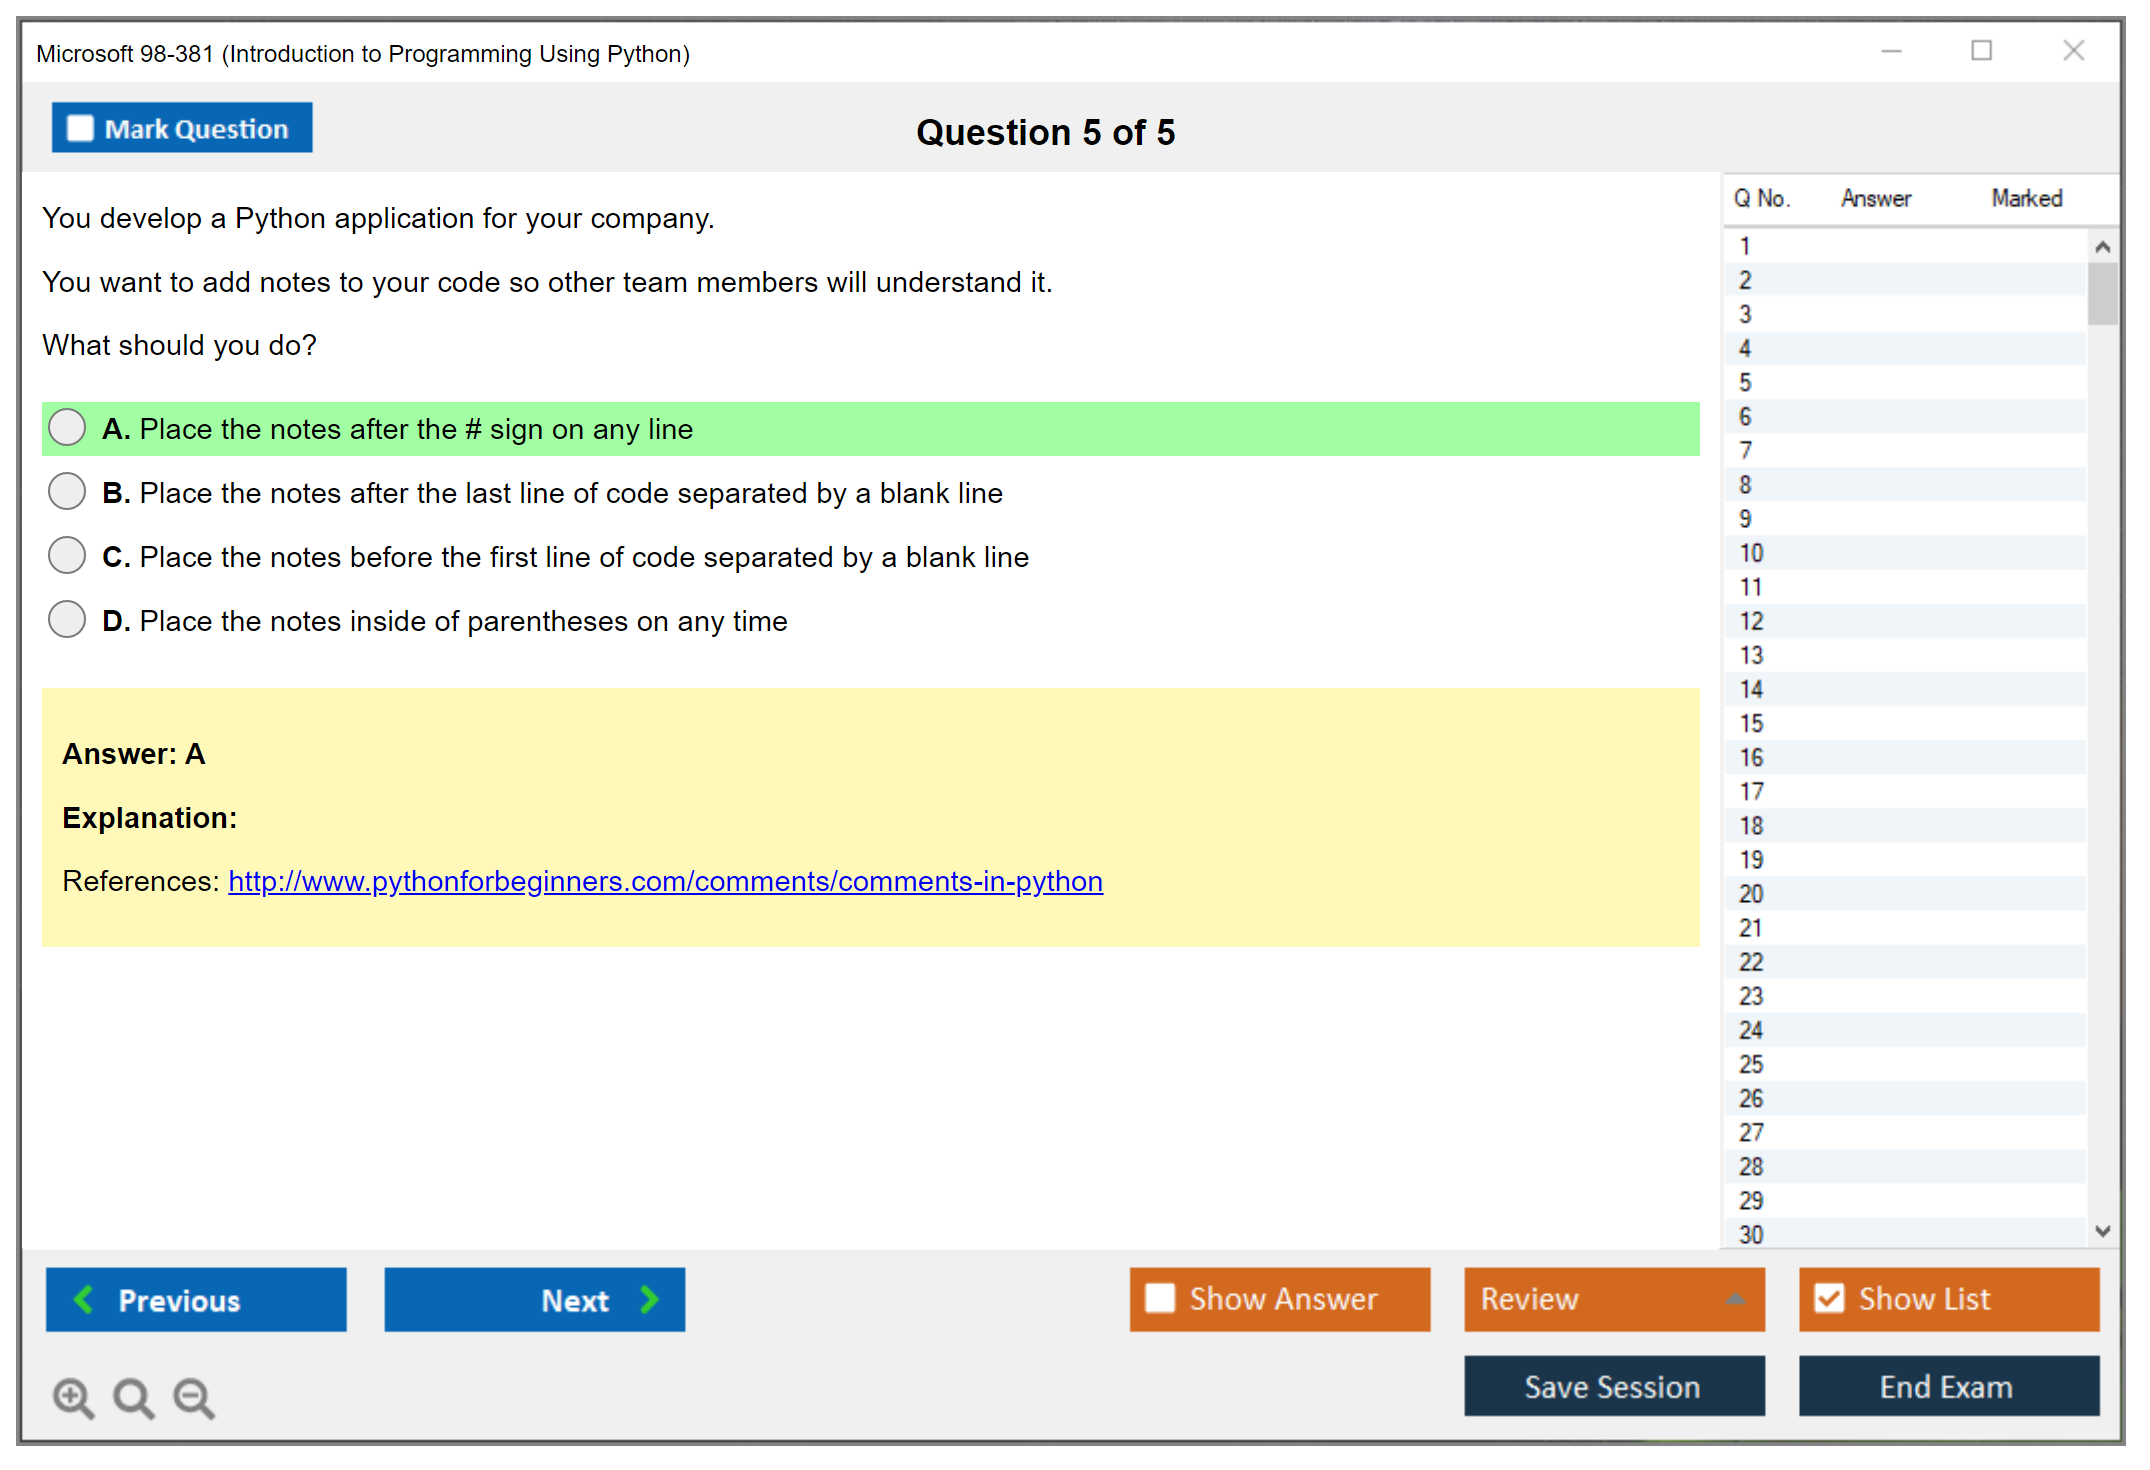Click the zoom out magnifier icon
Image resolution: width=2150 pixels, height=1470 pixels.
tap(194, 1397)
